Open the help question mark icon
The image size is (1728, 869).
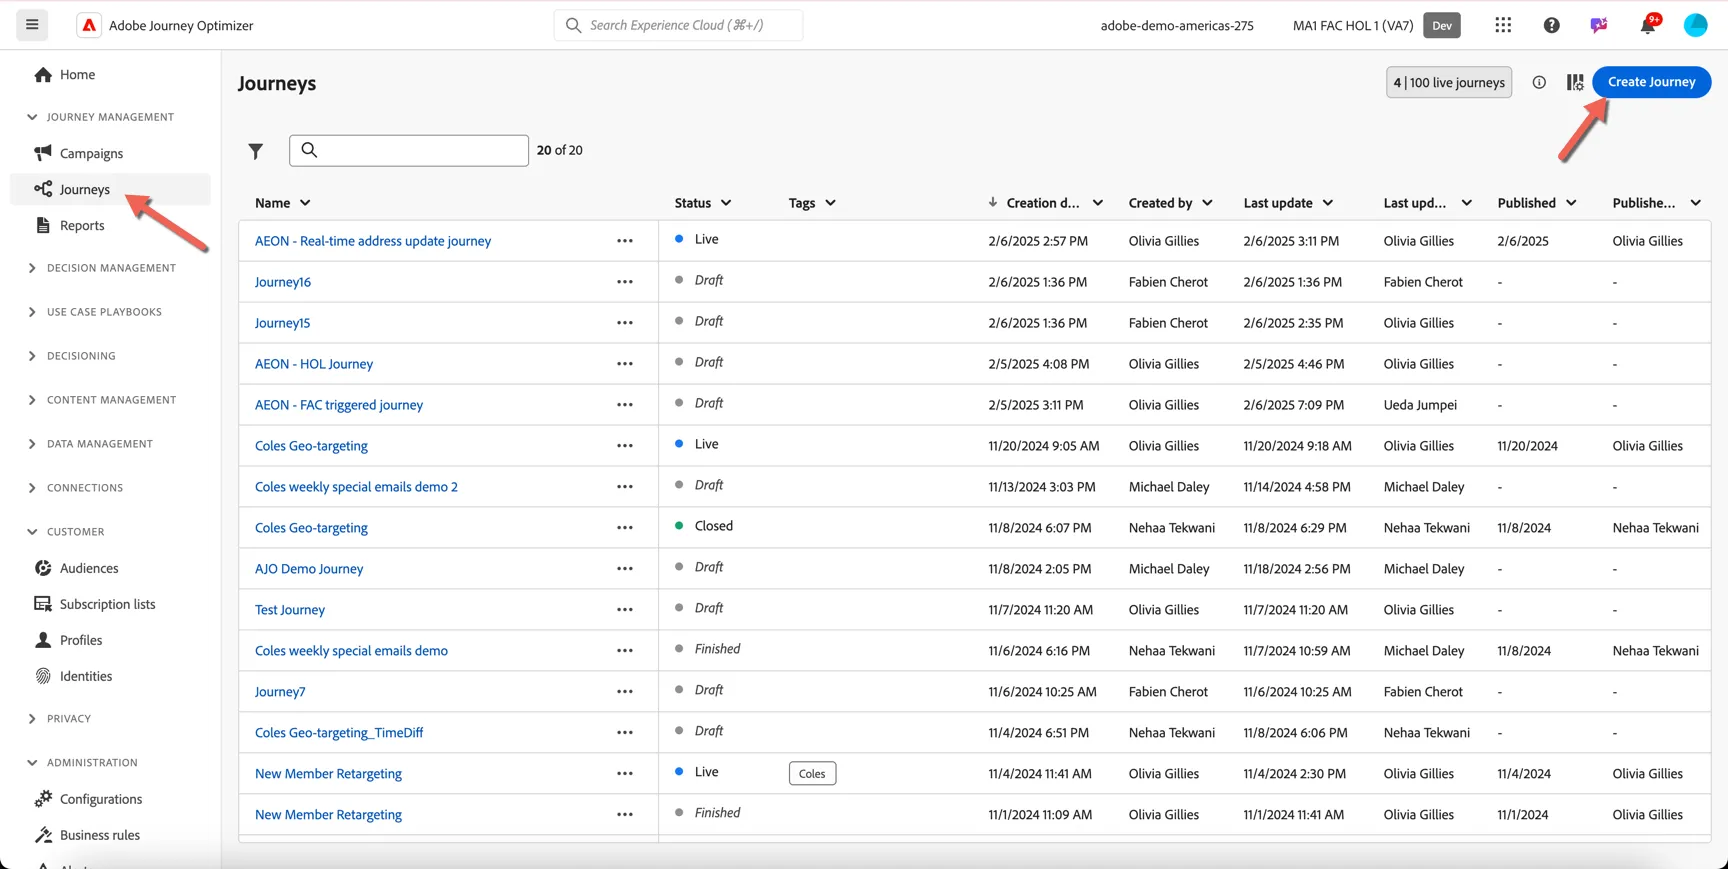coord(1551,25)
